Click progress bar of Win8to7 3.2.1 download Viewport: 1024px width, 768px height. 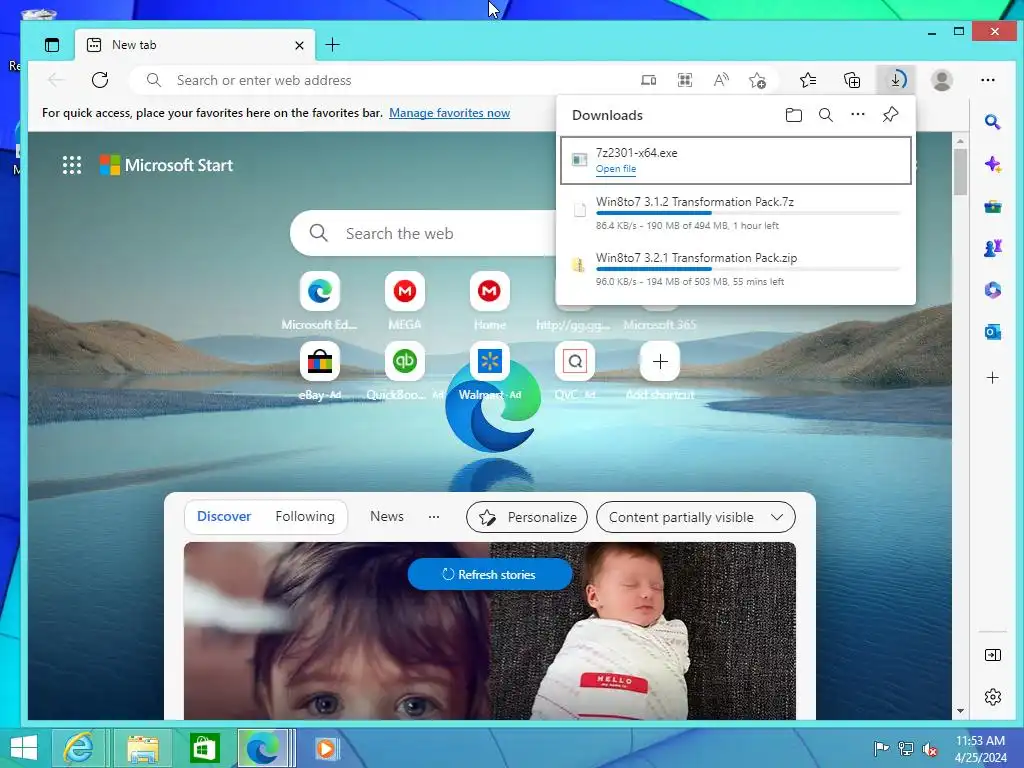748,269
